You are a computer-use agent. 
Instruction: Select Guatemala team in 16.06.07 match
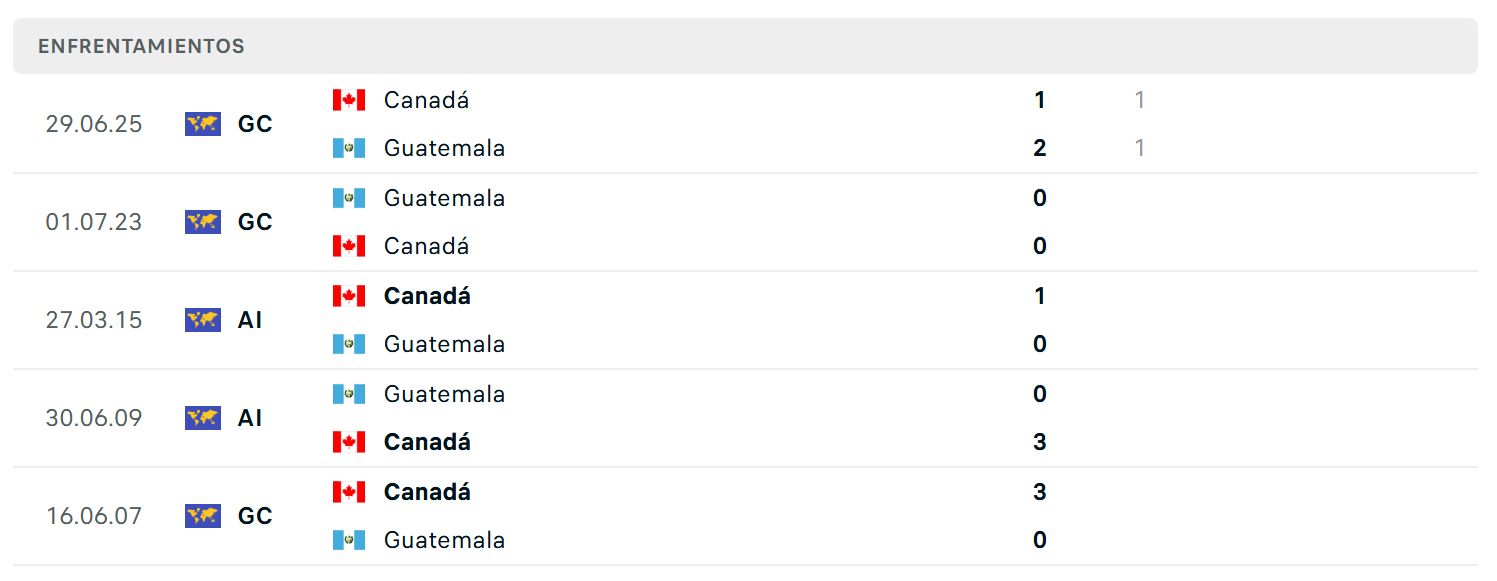click(444, 540)
